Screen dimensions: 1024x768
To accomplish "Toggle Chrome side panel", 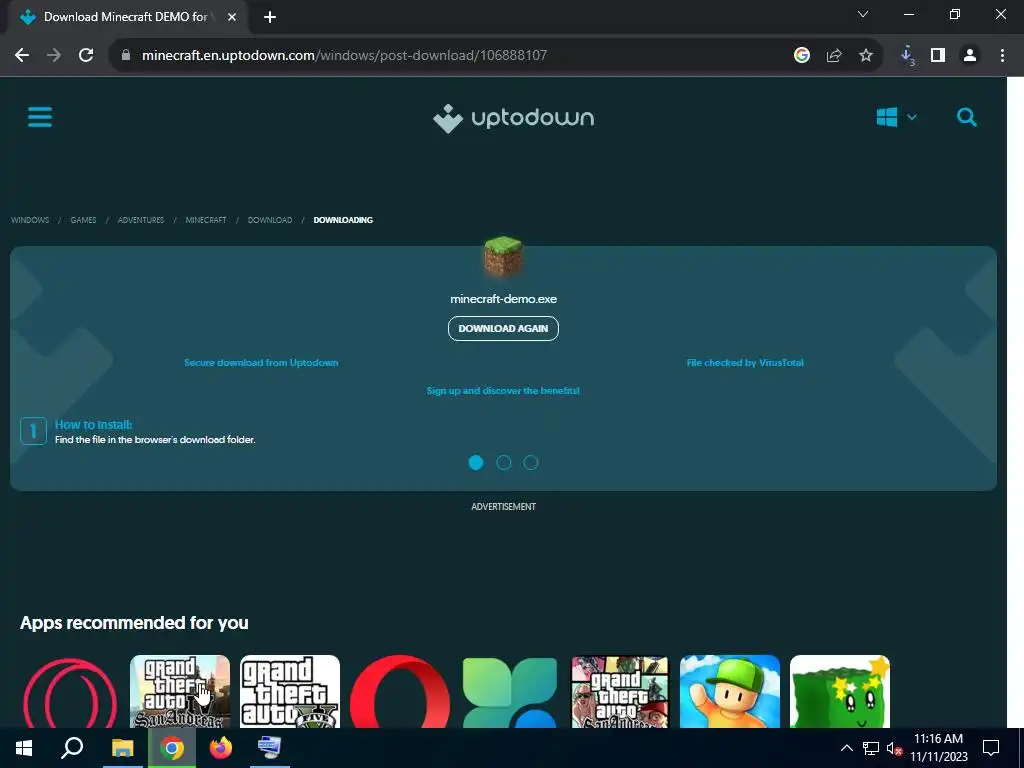I will [938, 56].
